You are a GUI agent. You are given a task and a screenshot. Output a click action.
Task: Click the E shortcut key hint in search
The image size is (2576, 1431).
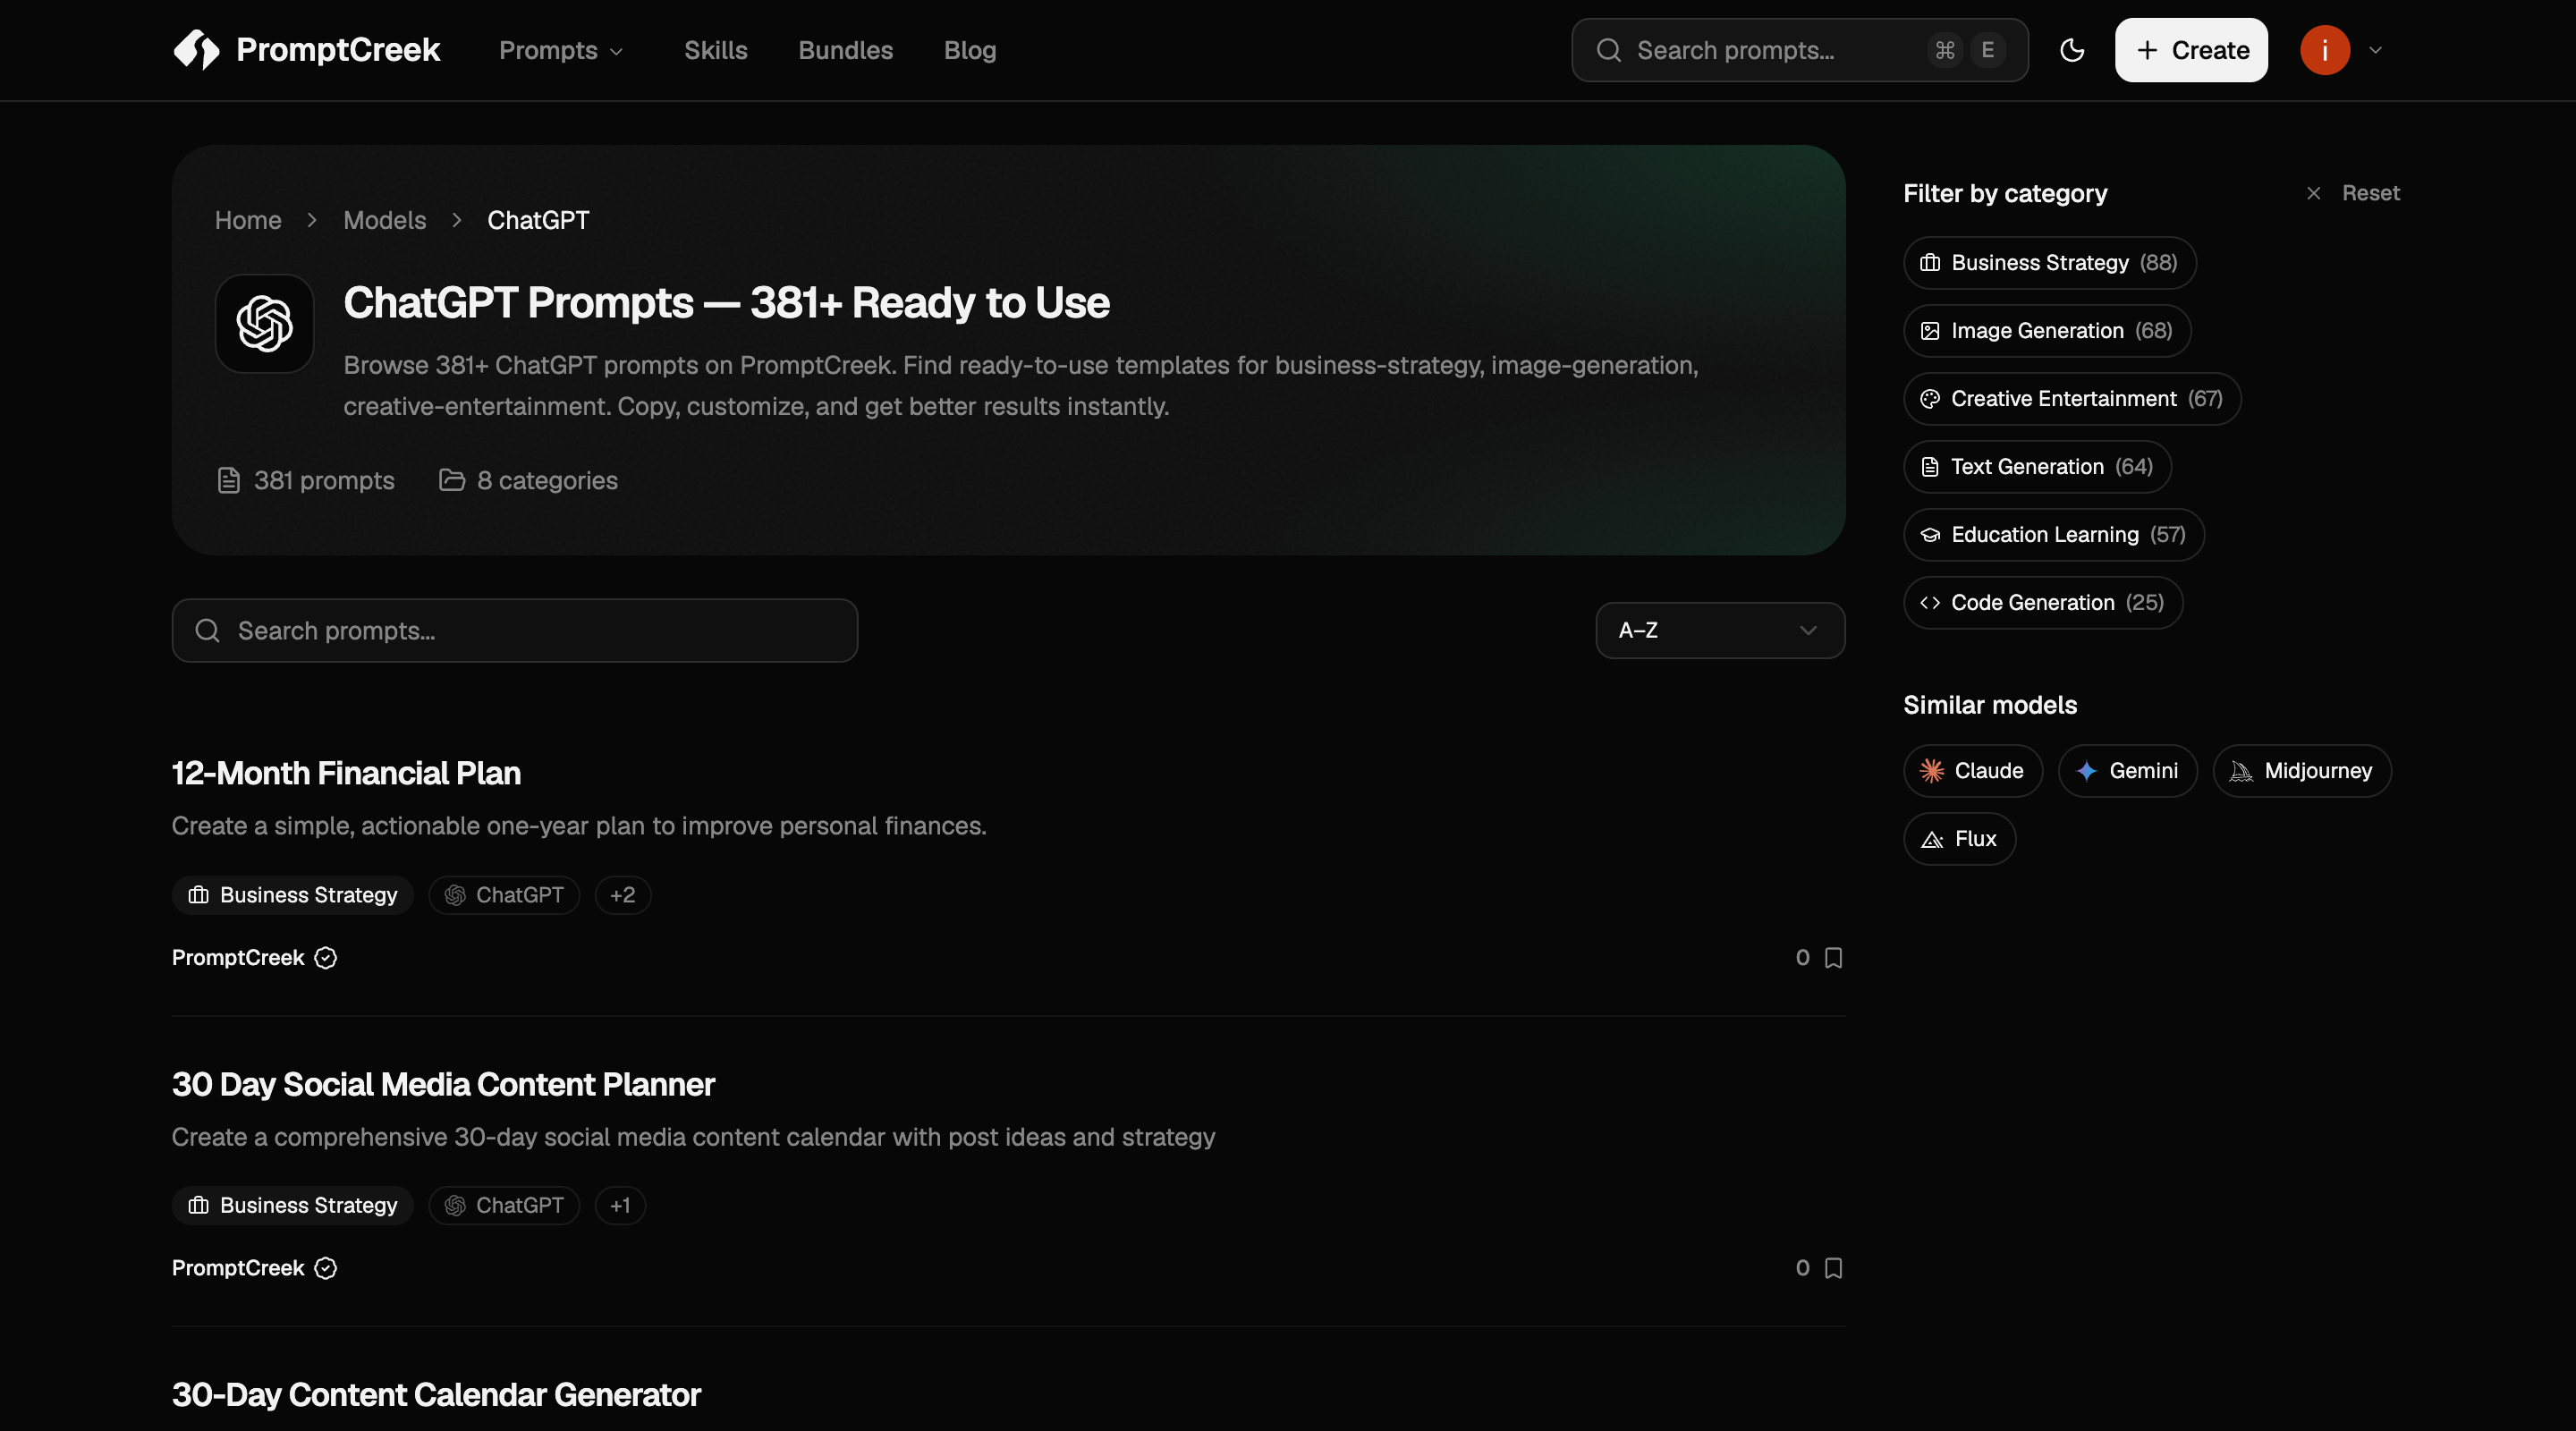click(x=1987, y=50)
